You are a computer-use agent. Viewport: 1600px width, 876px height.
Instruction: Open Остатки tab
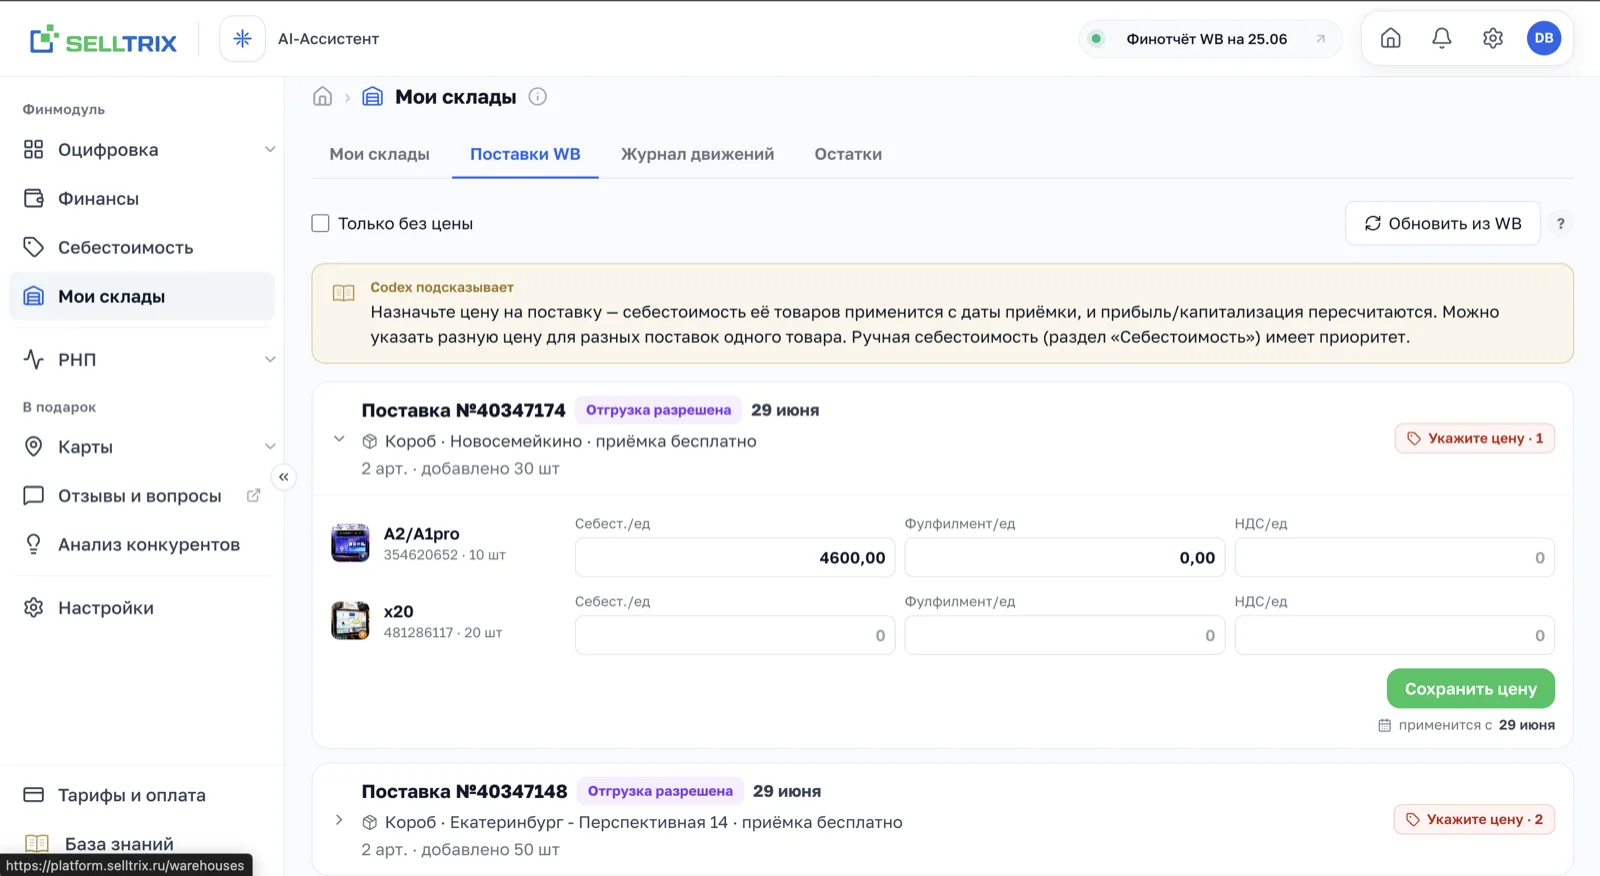[848, 154]
